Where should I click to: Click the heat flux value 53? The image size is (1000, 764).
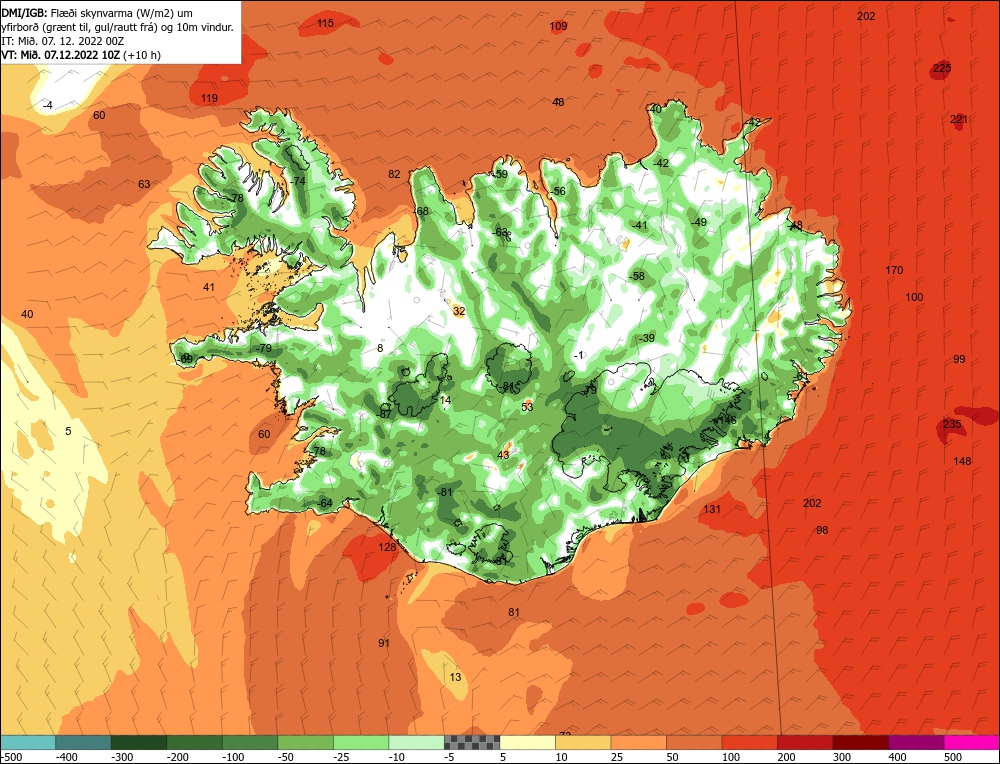[x=527, y=407]
